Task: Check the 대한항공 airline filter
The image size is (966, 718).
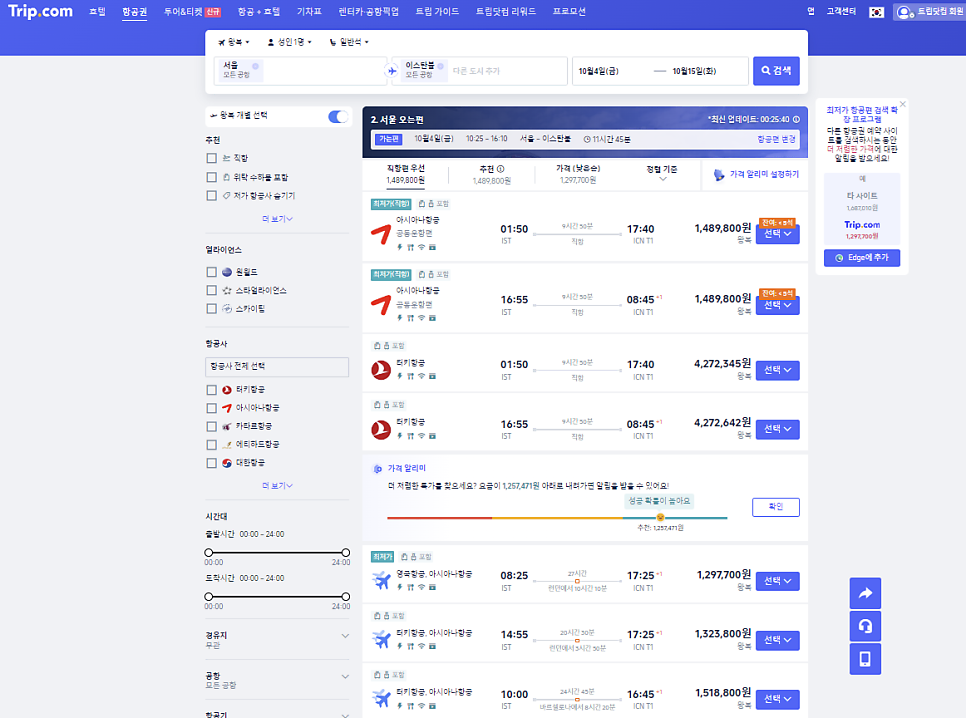Action: [211, 463]
